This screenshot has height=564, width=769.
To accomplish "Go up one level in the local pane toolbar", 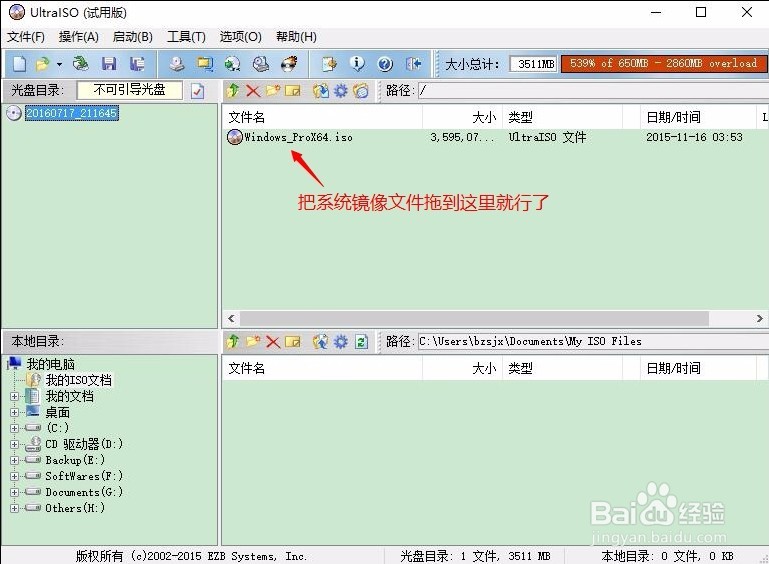I will (233, 341).
